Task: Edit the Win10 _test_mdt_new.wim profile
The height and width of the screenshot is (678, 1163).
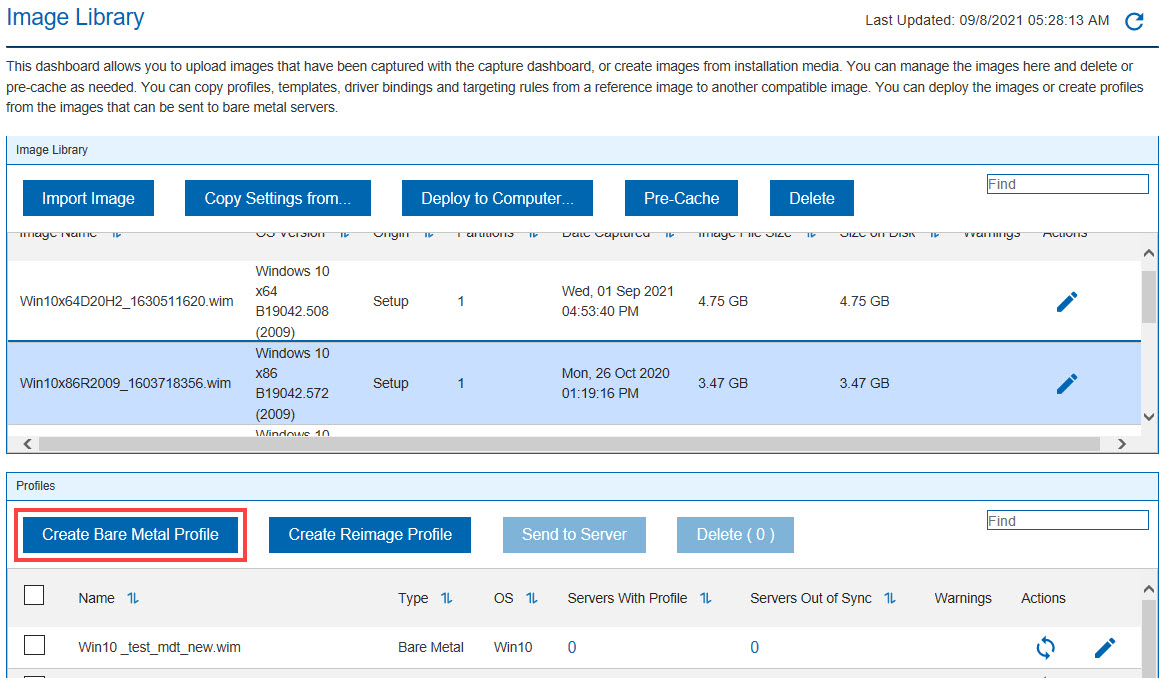Action: point(1104,648)
